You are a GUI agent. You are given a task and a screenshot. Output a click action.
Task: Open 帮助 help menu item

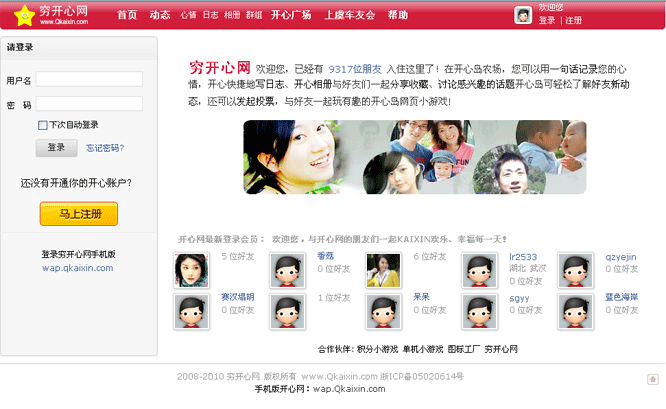(x=398, y=15)
